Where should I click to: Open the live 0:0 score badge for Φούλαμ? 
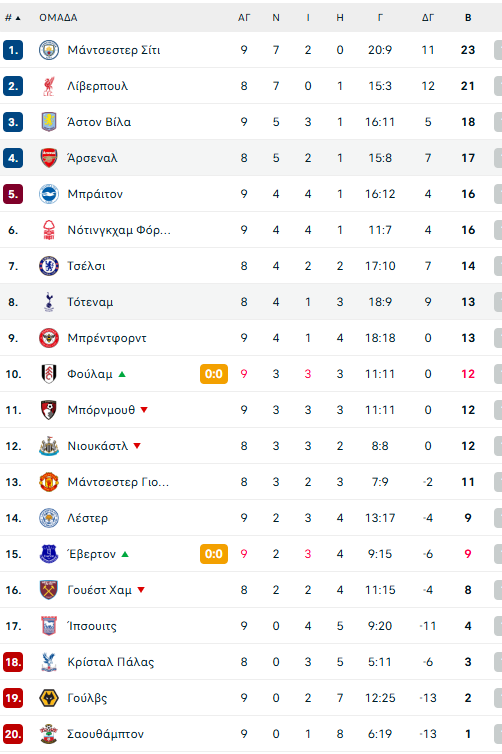click(214, 374)
